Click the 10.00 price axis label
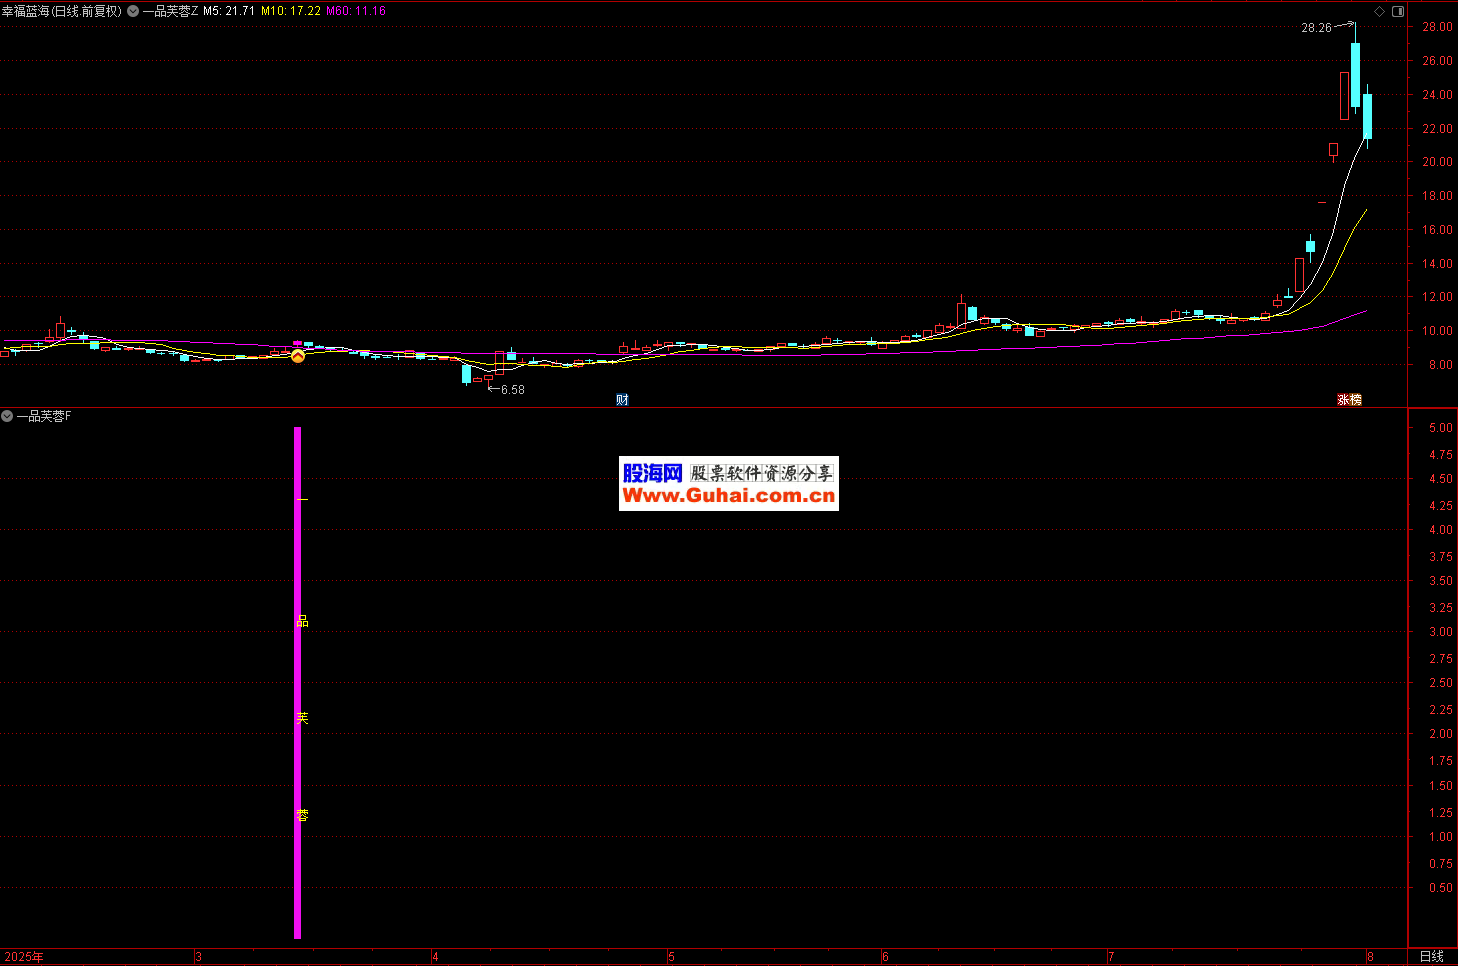Viewport: 1458px width, 966px height. (x=1437, y=331)
